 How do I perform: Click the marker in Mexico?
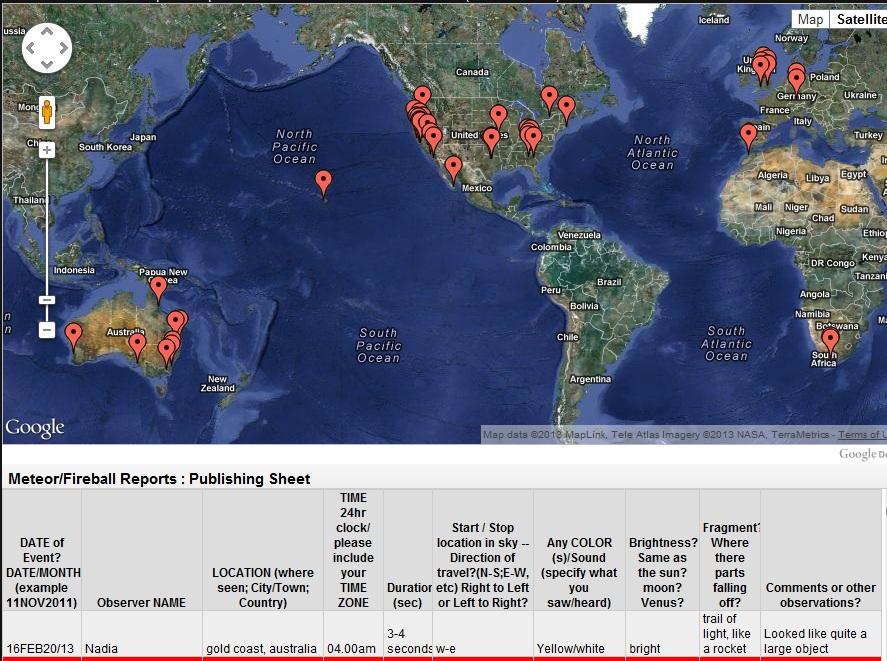(453, 168)
